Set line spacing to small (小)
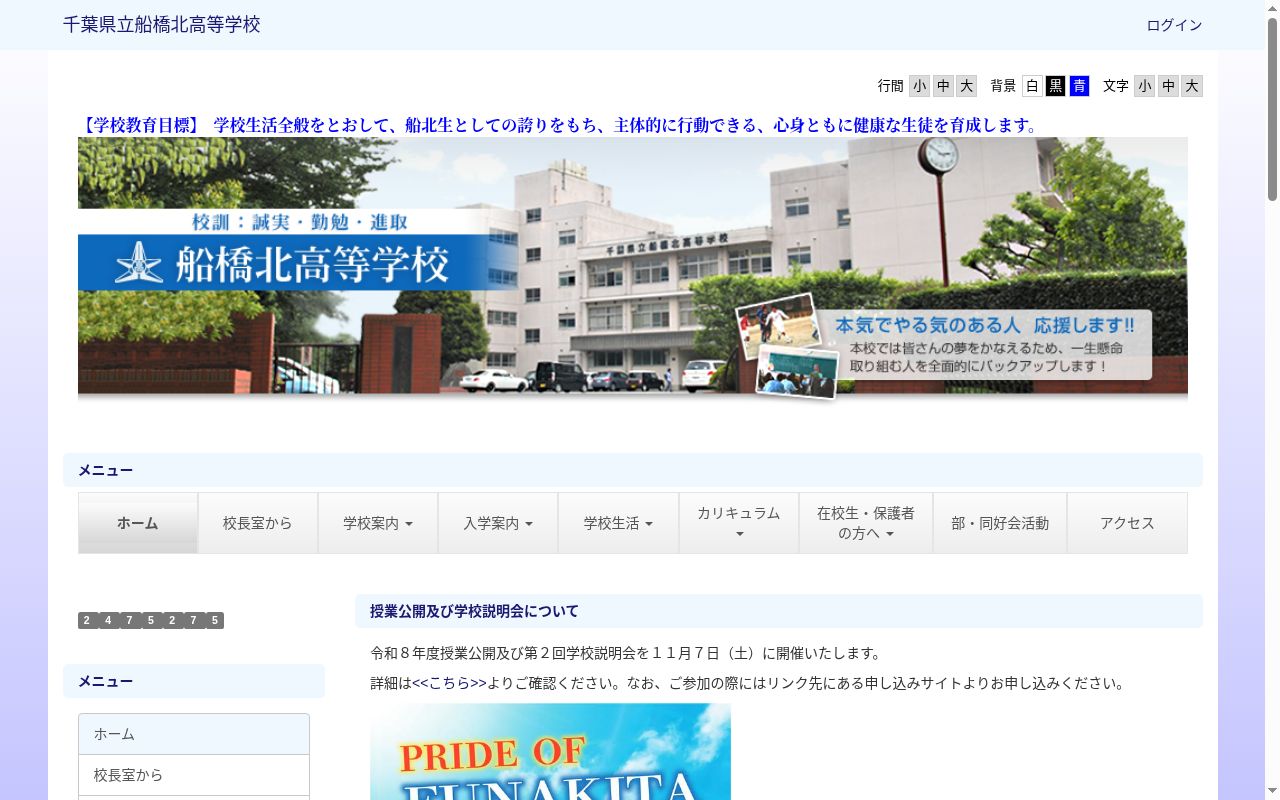The image size is (1280, 800). 919,86
